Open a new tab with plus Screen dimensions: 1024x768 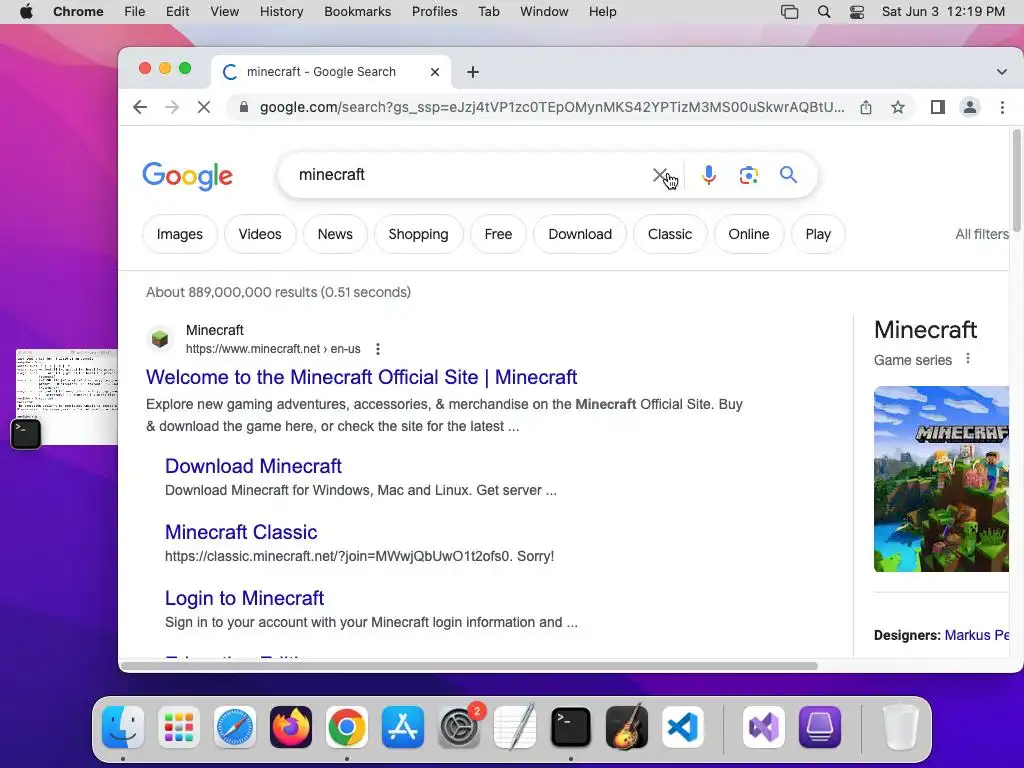(x=473, y=72)
